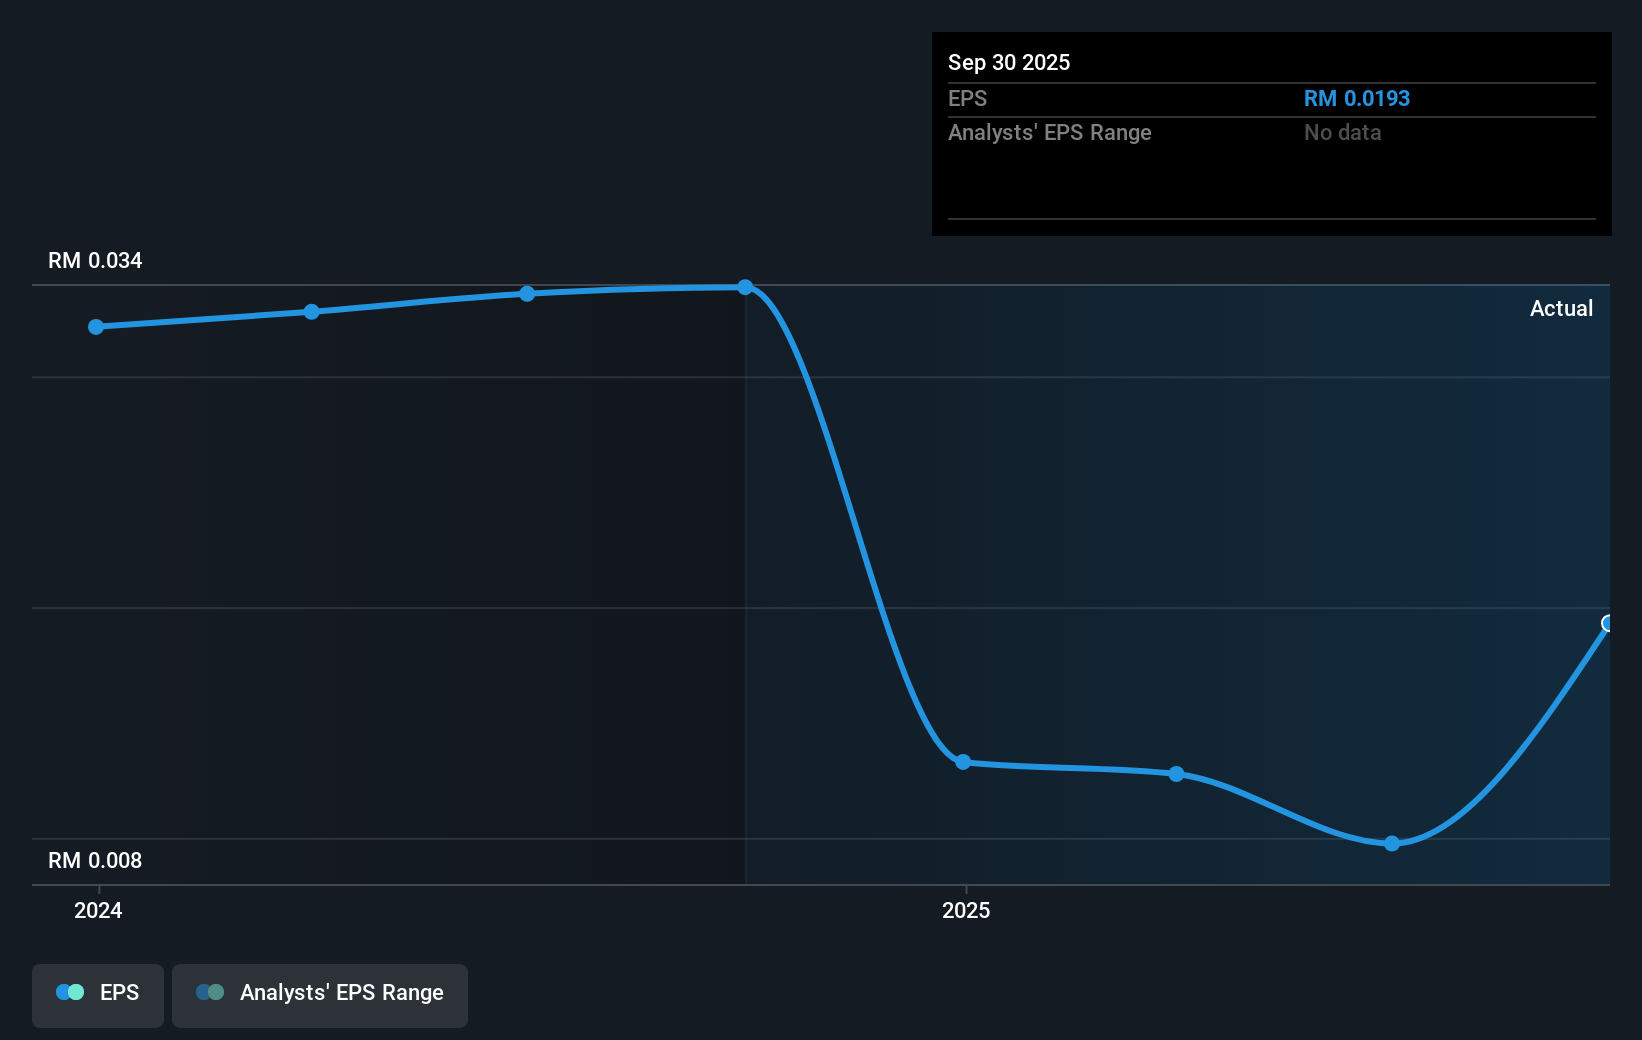This screenshot has width=1642, height=1040.
Task: Click the RM 0.034 y-axis label
Action: (x=95, y=260)
